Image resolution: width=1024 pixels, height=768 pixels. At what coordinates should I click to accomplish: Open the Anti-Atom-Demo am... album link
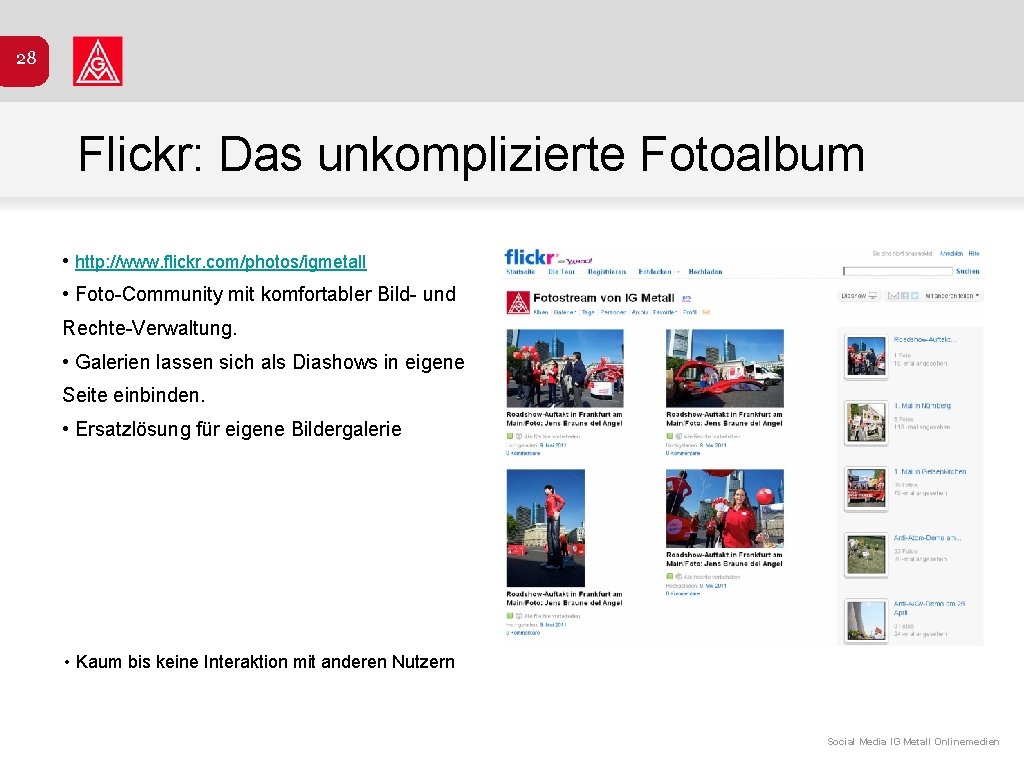click(x=927, y=538)
